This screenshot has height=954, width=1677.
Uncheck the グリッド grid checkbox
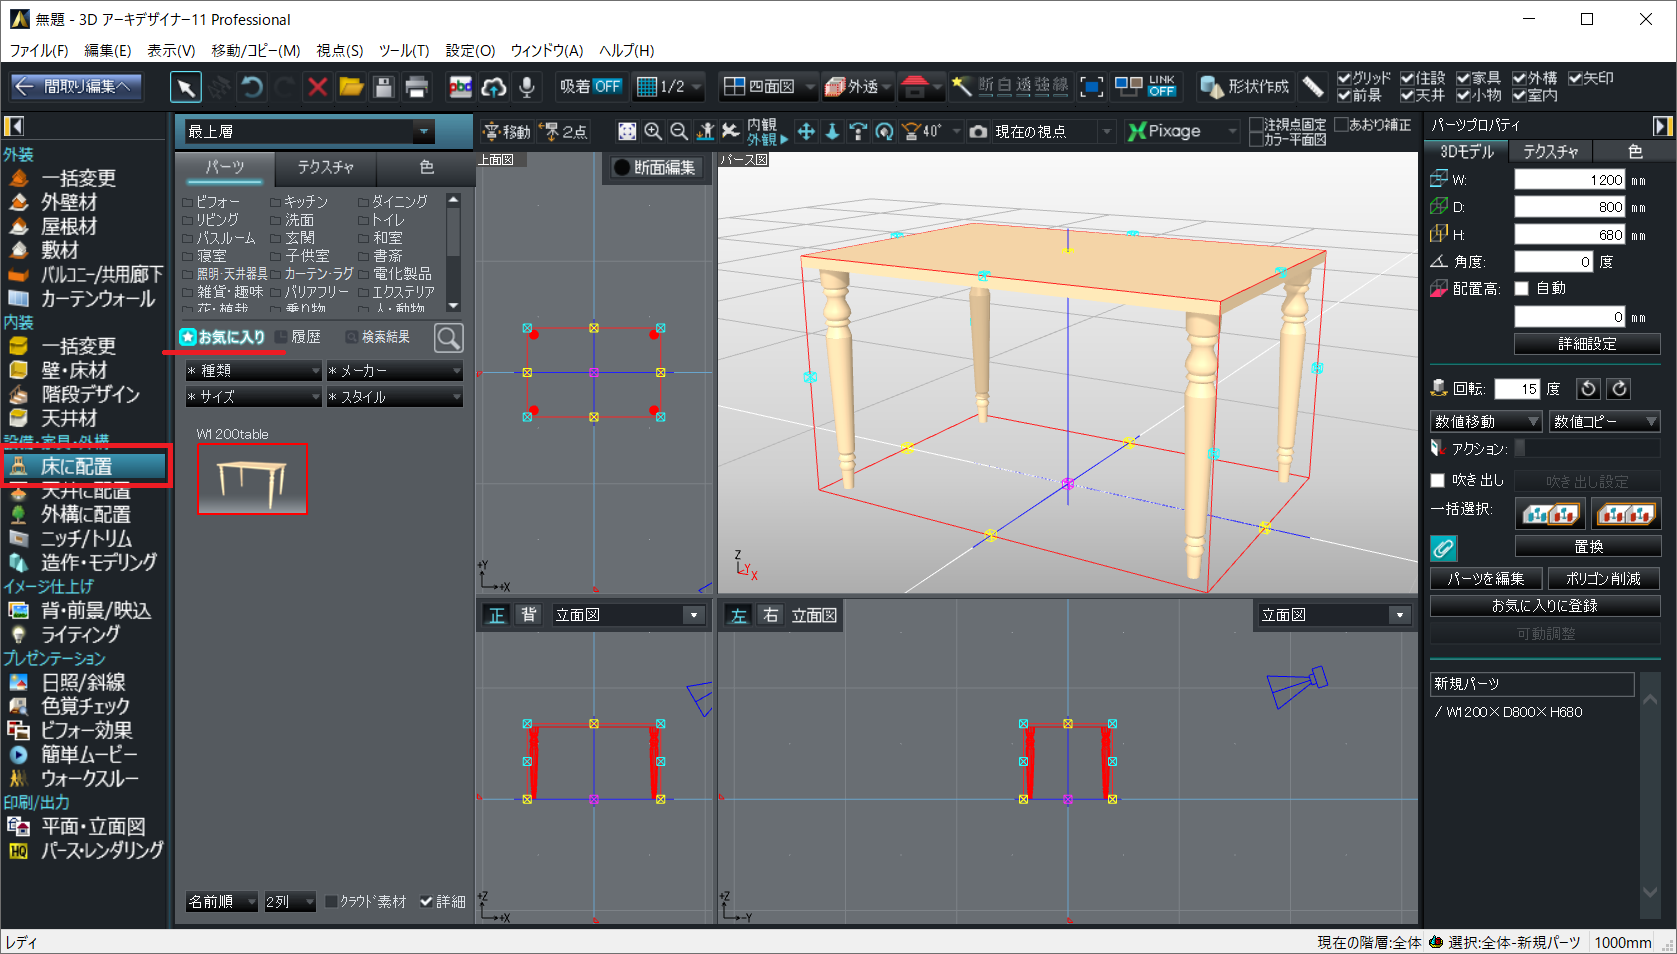point(1344,78)
